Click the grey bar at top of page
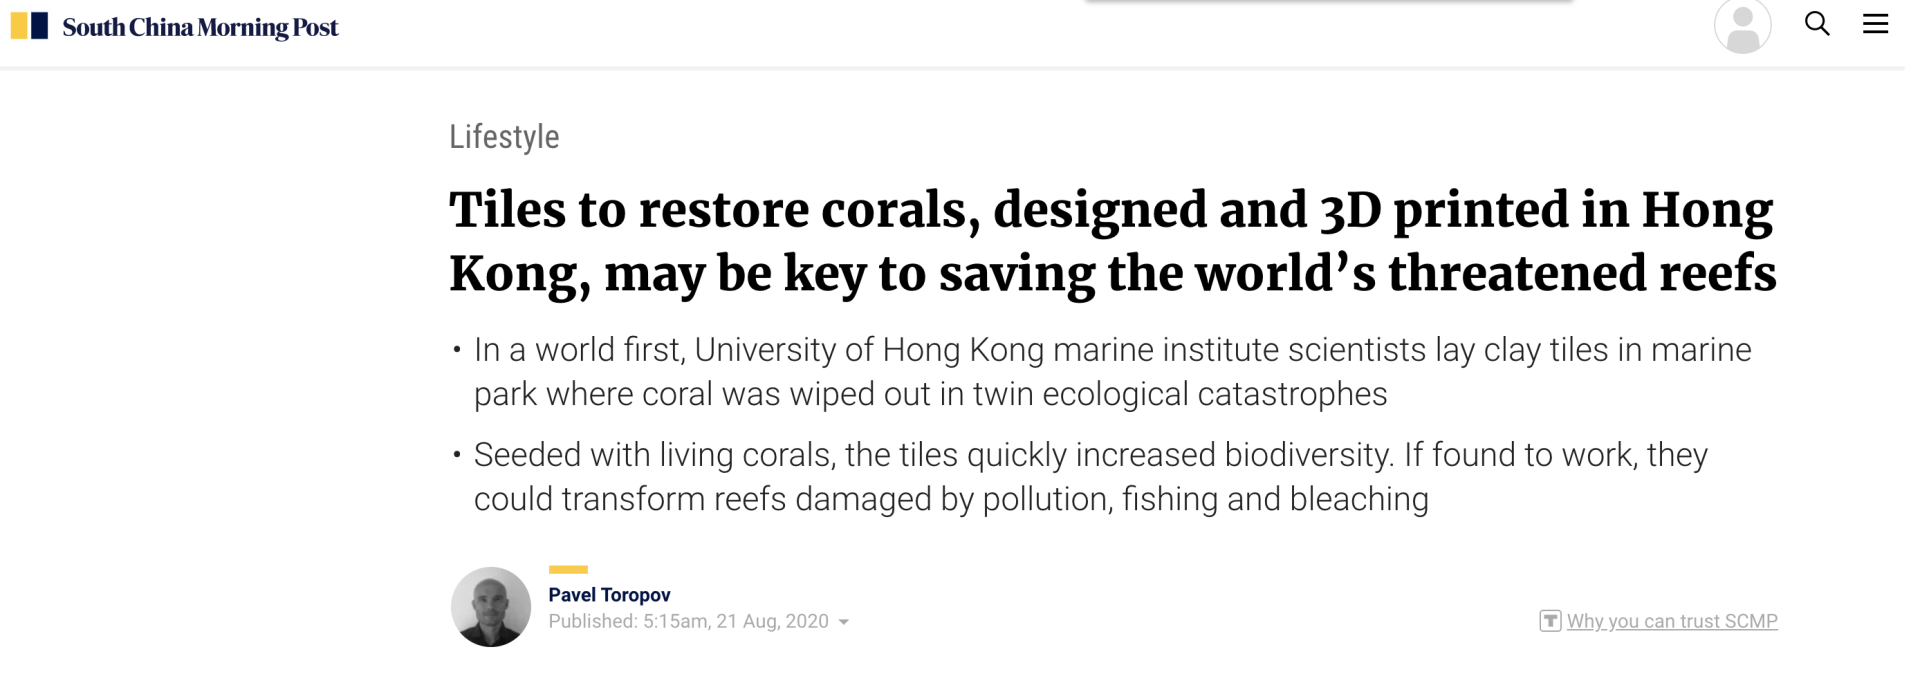 1328,2
